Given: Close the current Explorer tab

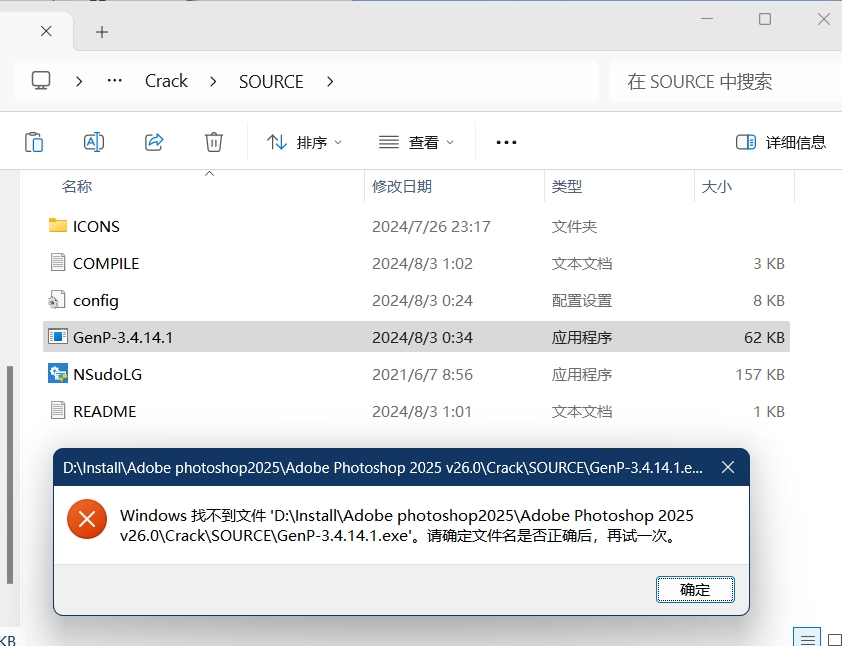Looking at the screenshot, I should click(46, 32).
